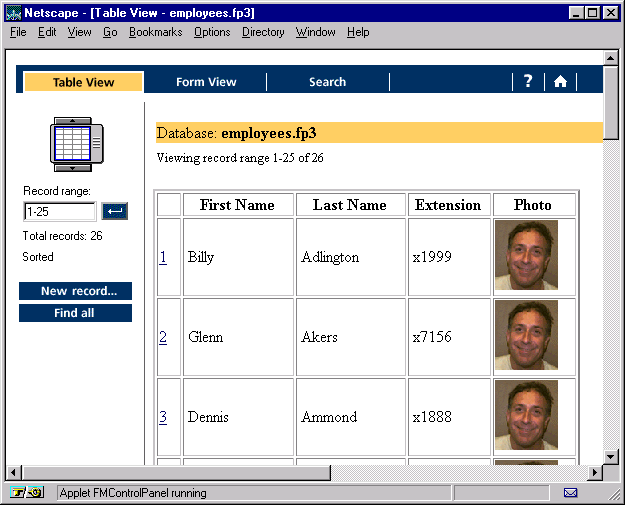
Task: Open record link 3 for Dennis
Action: [x=163, y=417]
